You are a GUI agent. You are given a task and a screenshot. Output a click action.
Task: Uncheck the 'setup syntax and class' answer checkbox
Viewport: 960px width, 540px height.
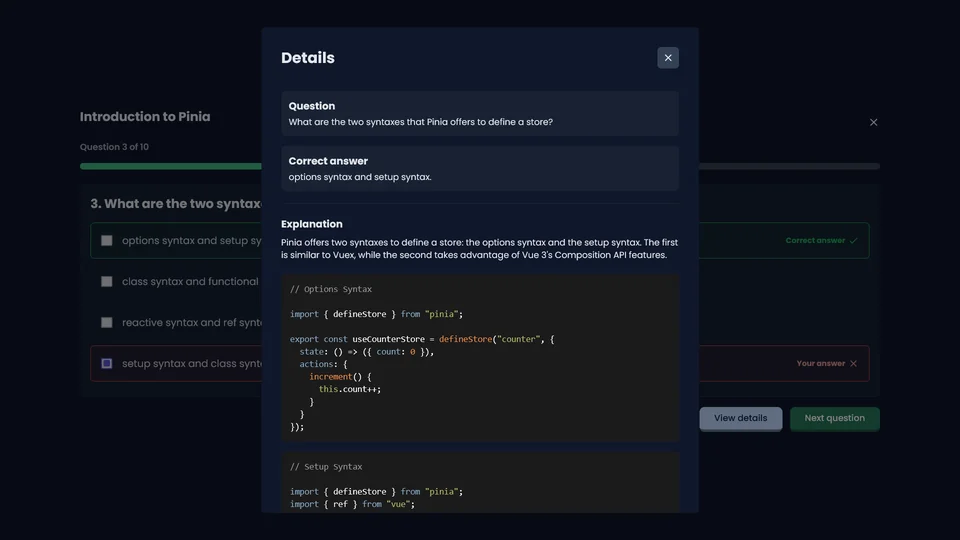(x=107, y=364)
